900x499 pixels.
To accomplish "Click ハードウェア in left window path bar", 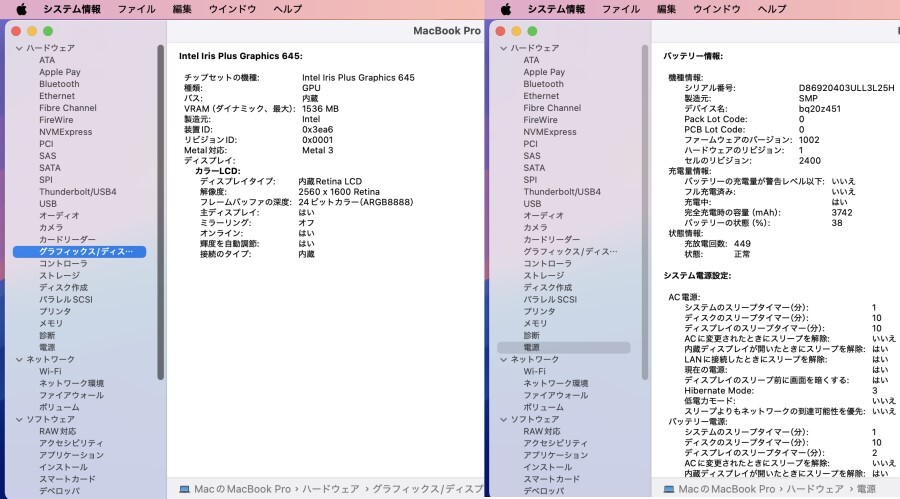I will (331, 489).
